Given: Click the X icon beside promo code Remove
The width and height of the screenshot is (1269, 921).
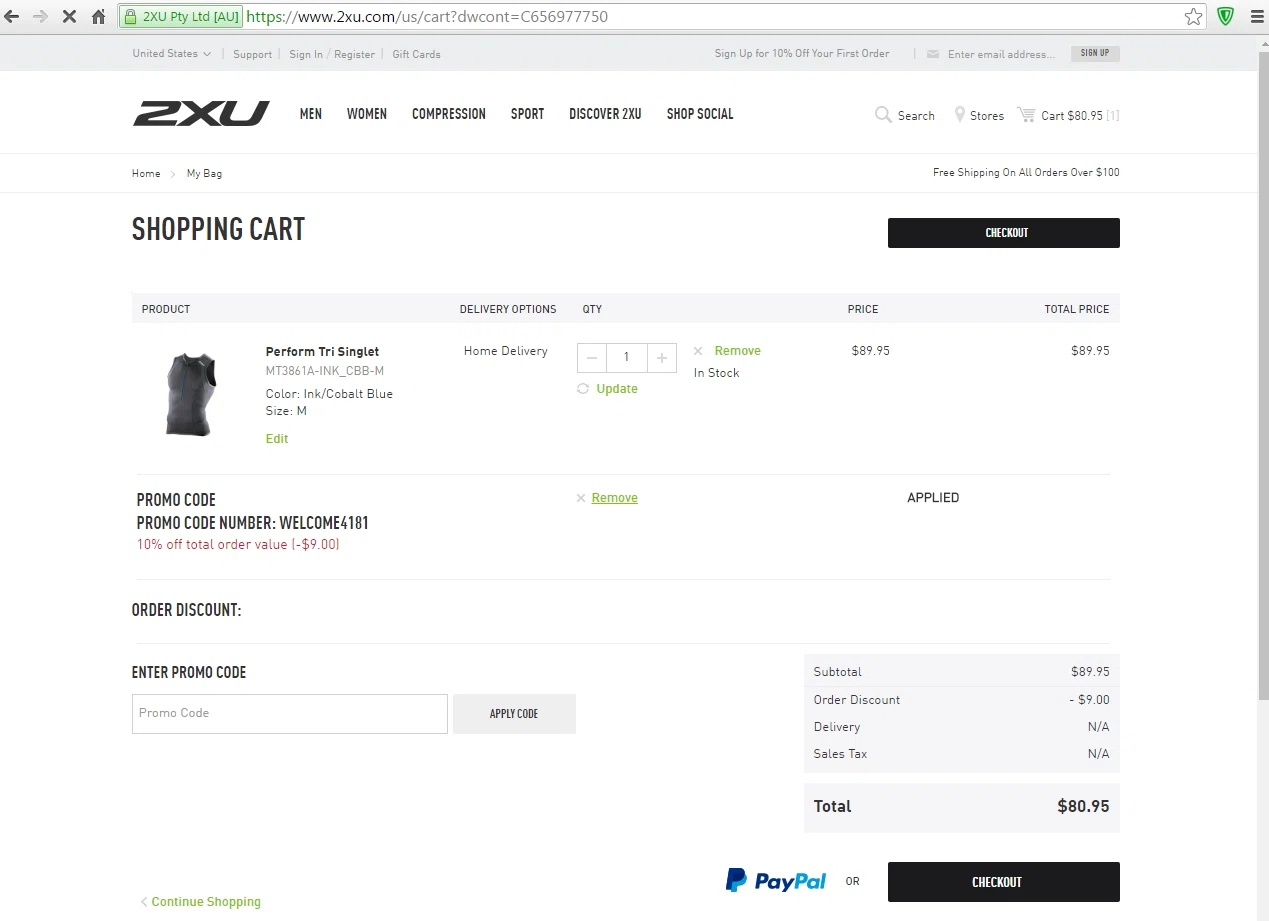Looking at the screenshot, I should [581, 498].
